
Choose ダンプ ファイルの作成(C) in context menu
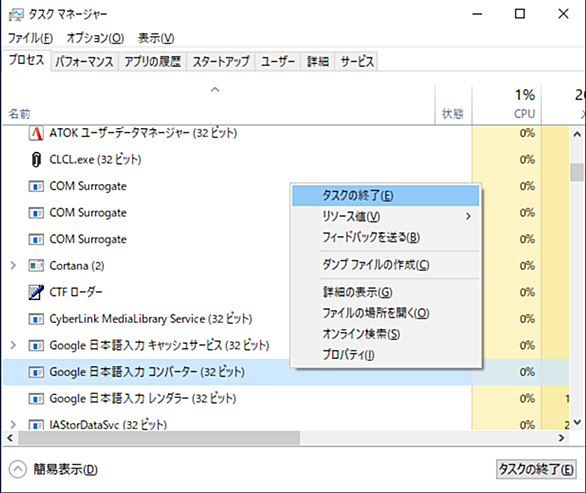coord(386,265)
